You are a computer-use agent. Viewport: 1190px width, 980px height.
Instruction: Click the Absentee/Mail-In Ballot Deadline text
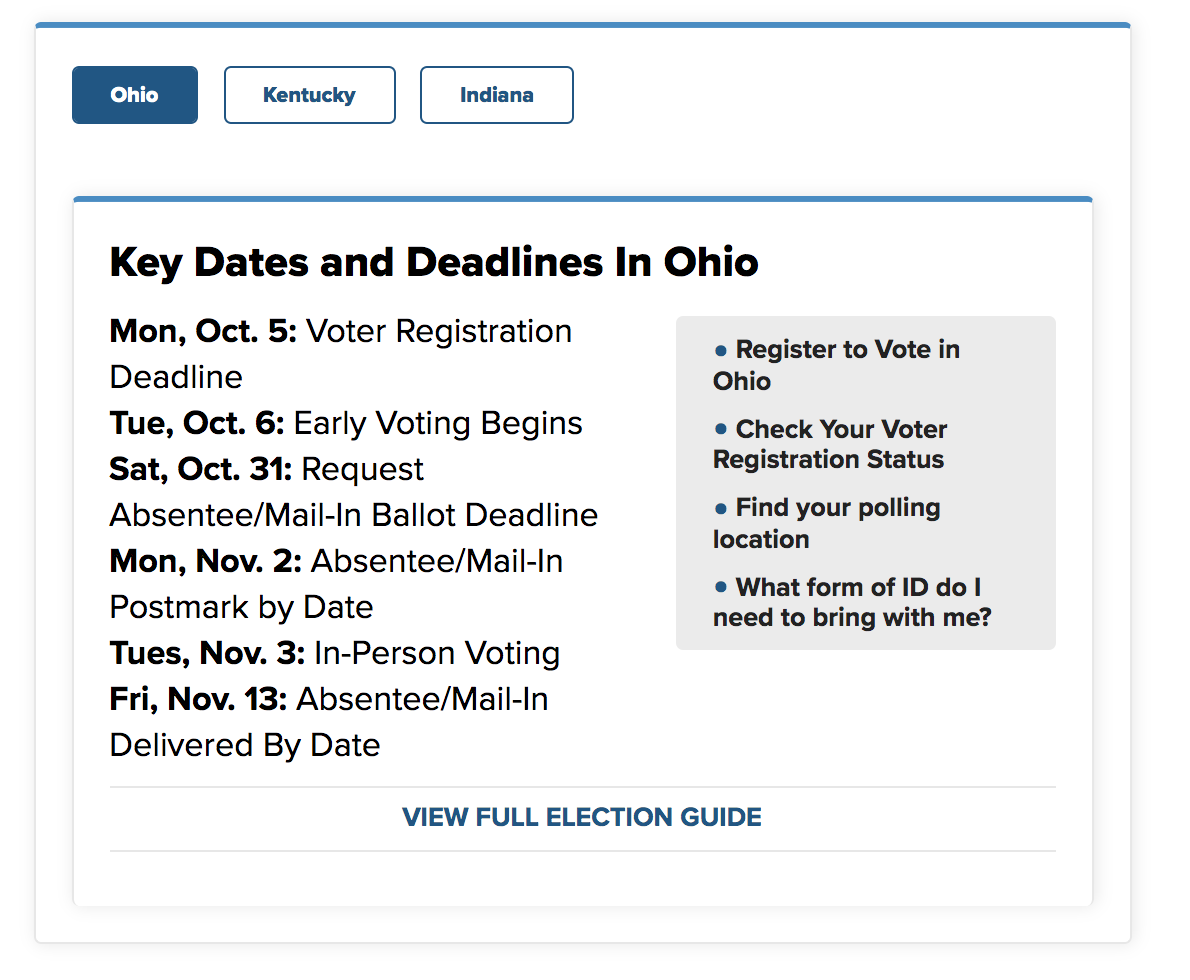[x=353, y=515]
